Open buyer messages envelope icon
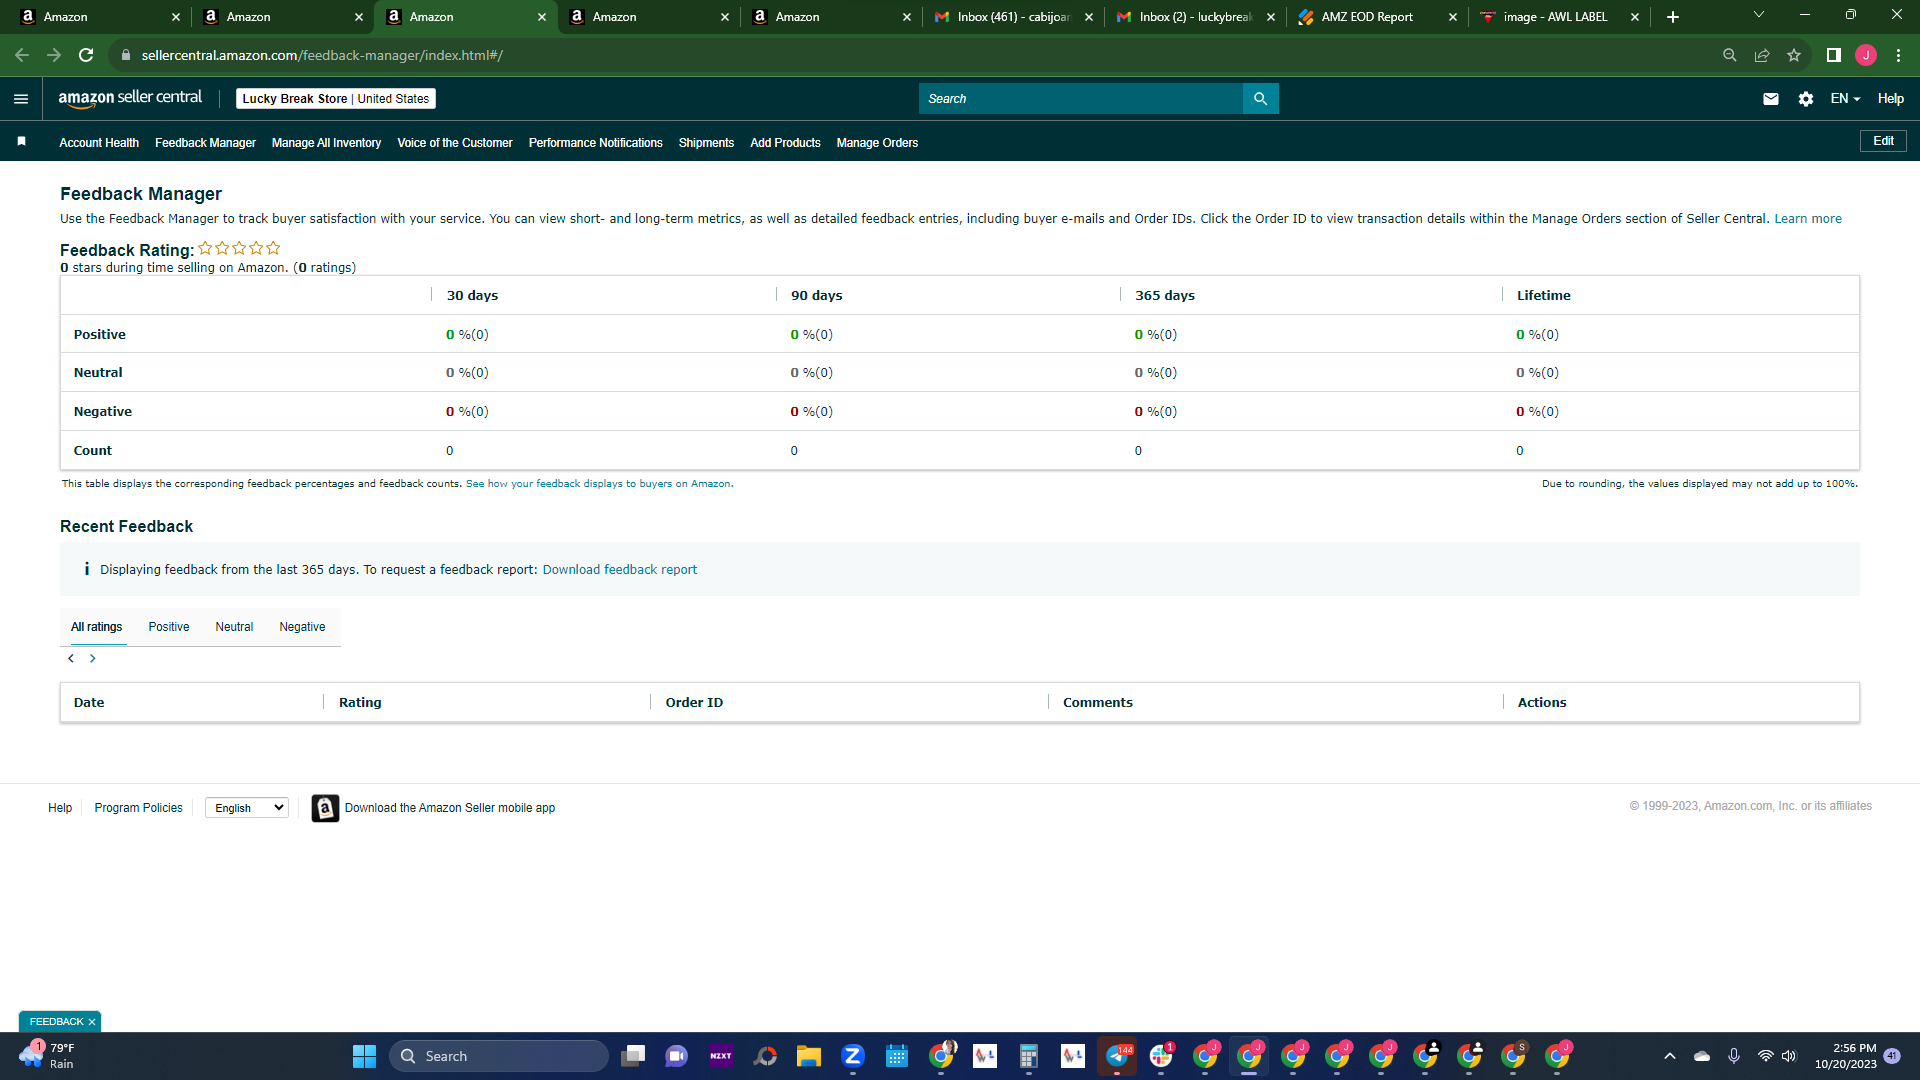 click(x=1771, y=99)
